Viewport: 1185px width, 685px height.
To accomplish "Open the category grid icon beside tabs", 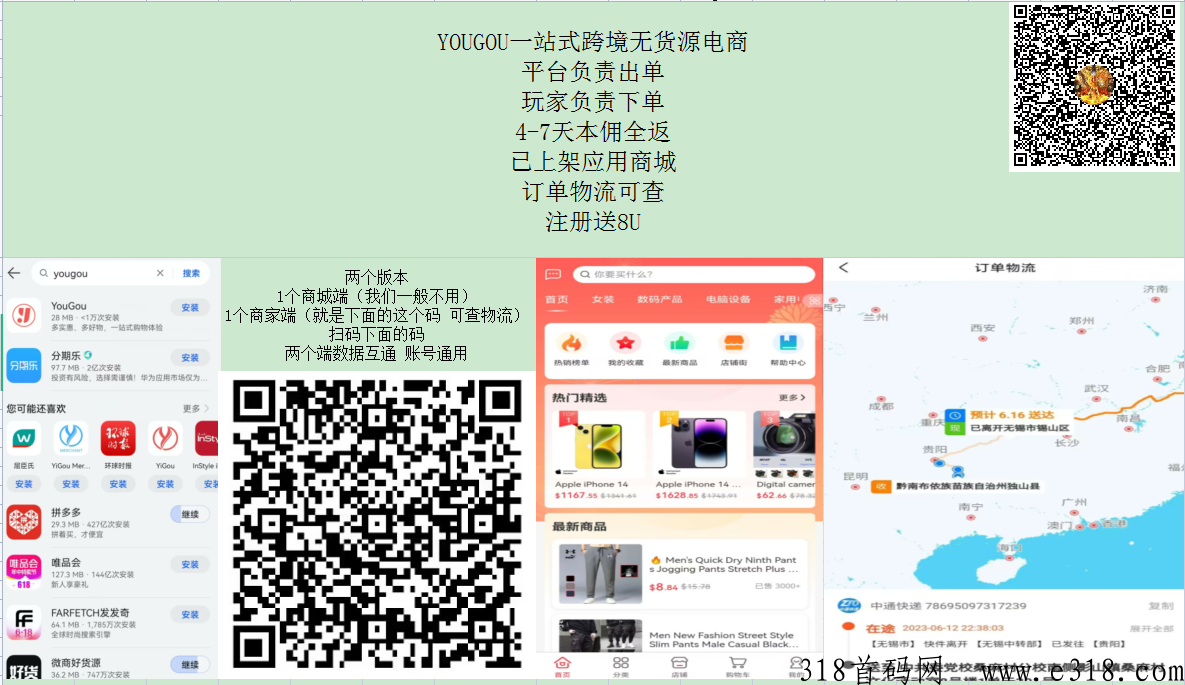I will point(814,300).
